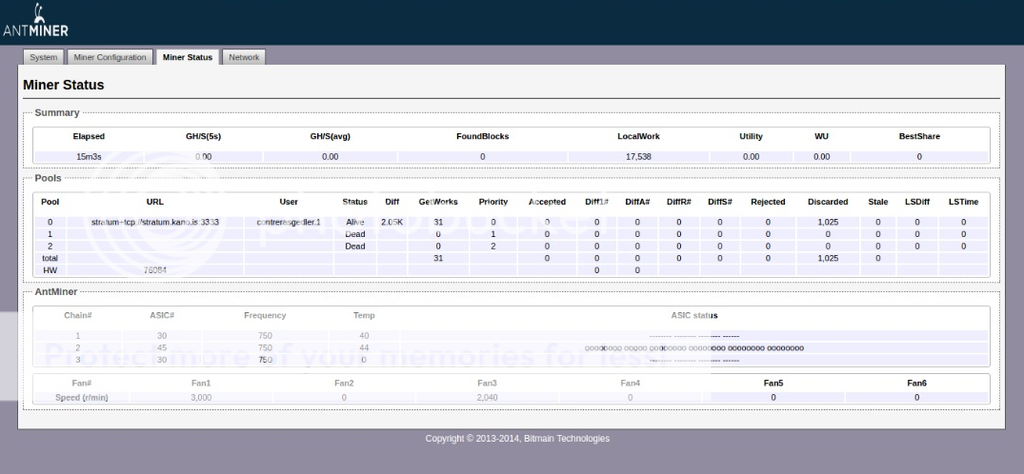The height and width of the screenshot is (474, 1024).
Task: Click the GH/S(5s) column header
Action: (x=203, y=136)
